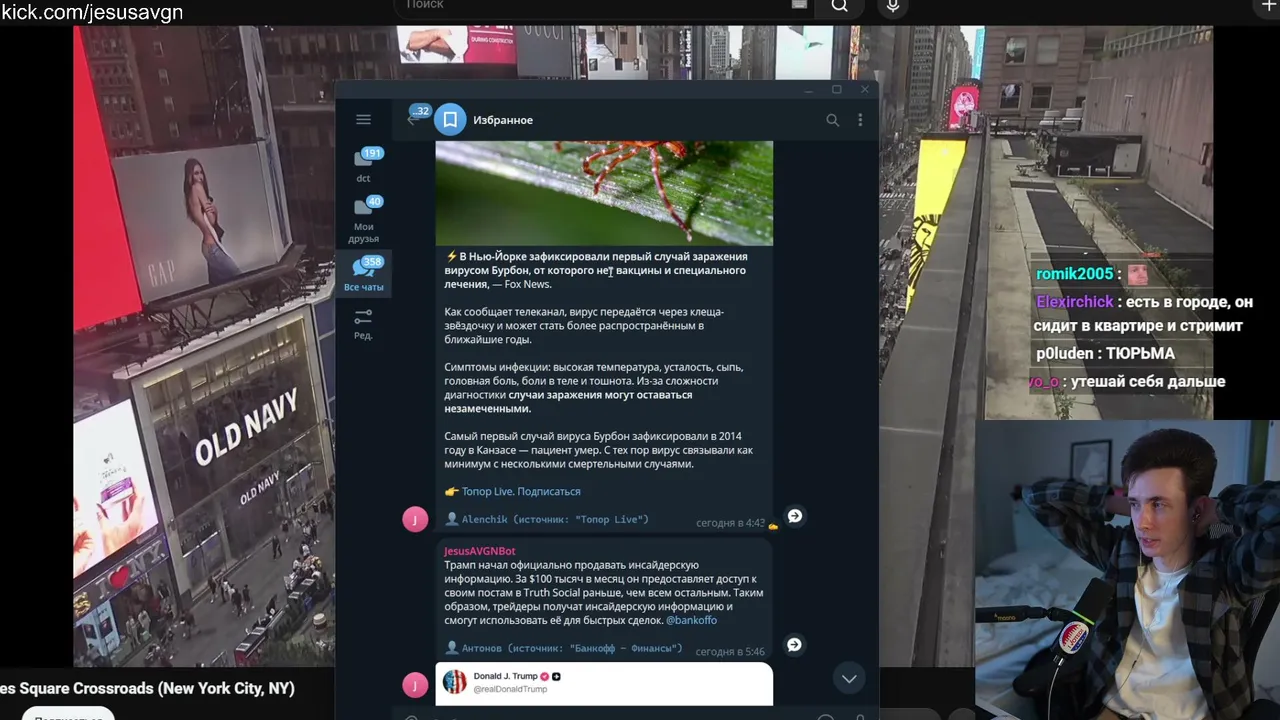
Task: Click the Elexirchick username in stream chat
Action: [x=1075, y=302]
